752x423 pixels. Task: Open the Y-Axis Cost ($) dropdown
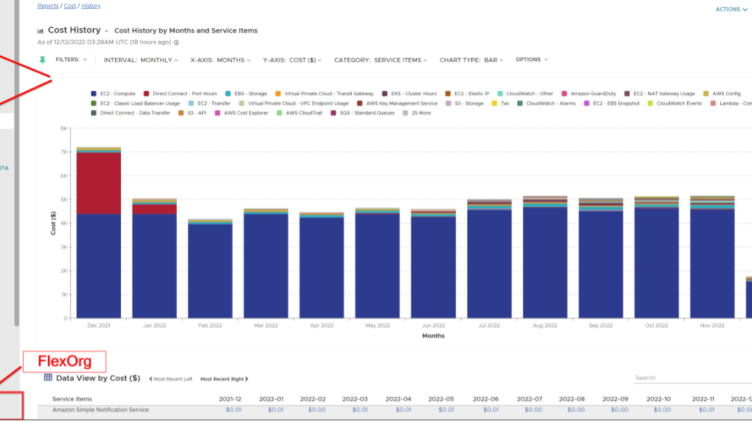[x=292, y=60]
